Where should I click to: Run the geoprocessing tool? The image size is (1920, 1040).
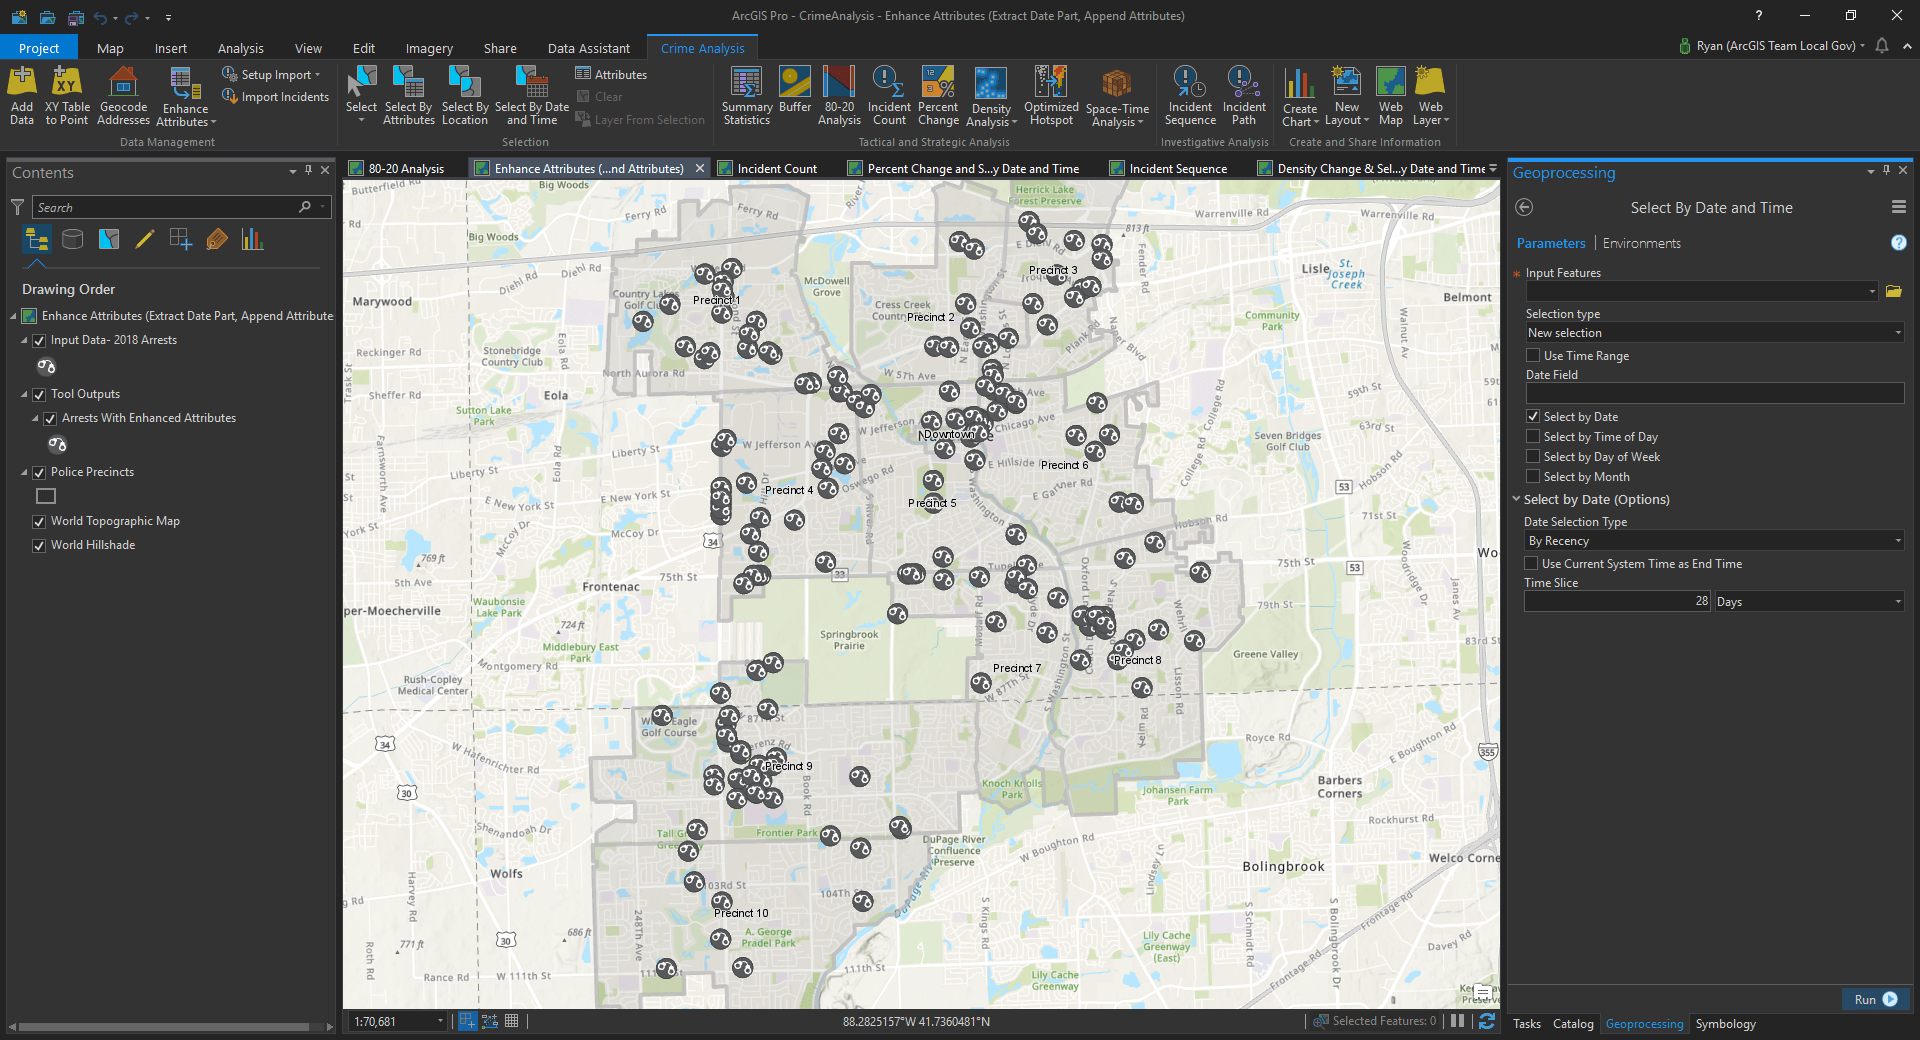click(x=1875, y=999)
